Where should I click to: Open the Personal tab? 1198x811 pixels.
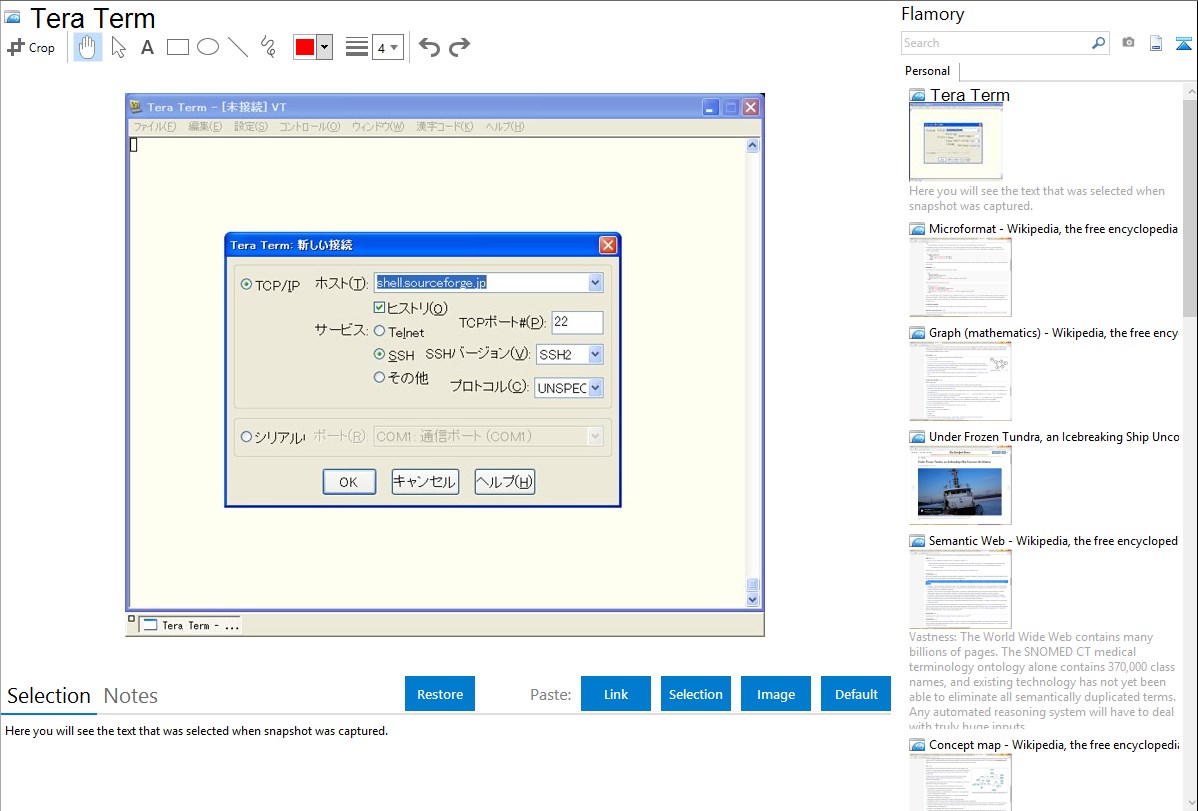coord(927,71)
